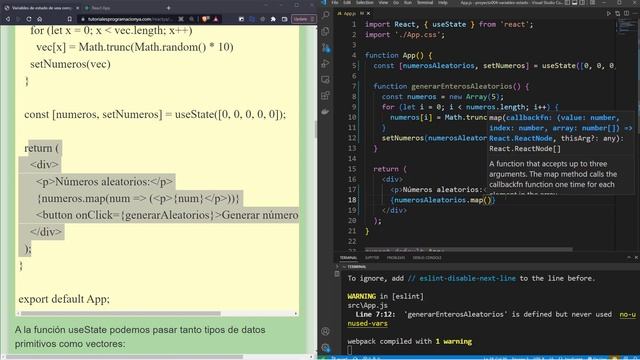The image size is (640, 360).
Task: Switch to the DEBUG CONSOLE panel tab
Action: tap(427, 258)
